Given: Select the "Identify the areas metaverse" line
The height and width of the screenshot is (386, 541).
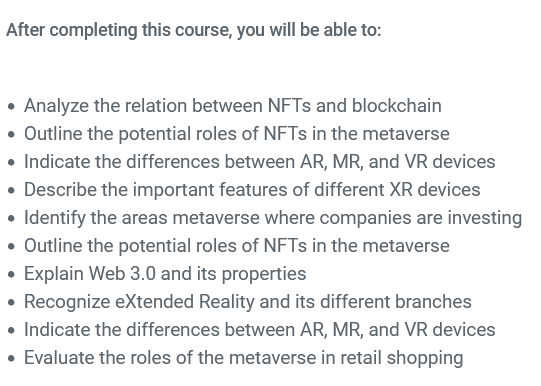Looking at the screenshot, I should click(273, 218).
